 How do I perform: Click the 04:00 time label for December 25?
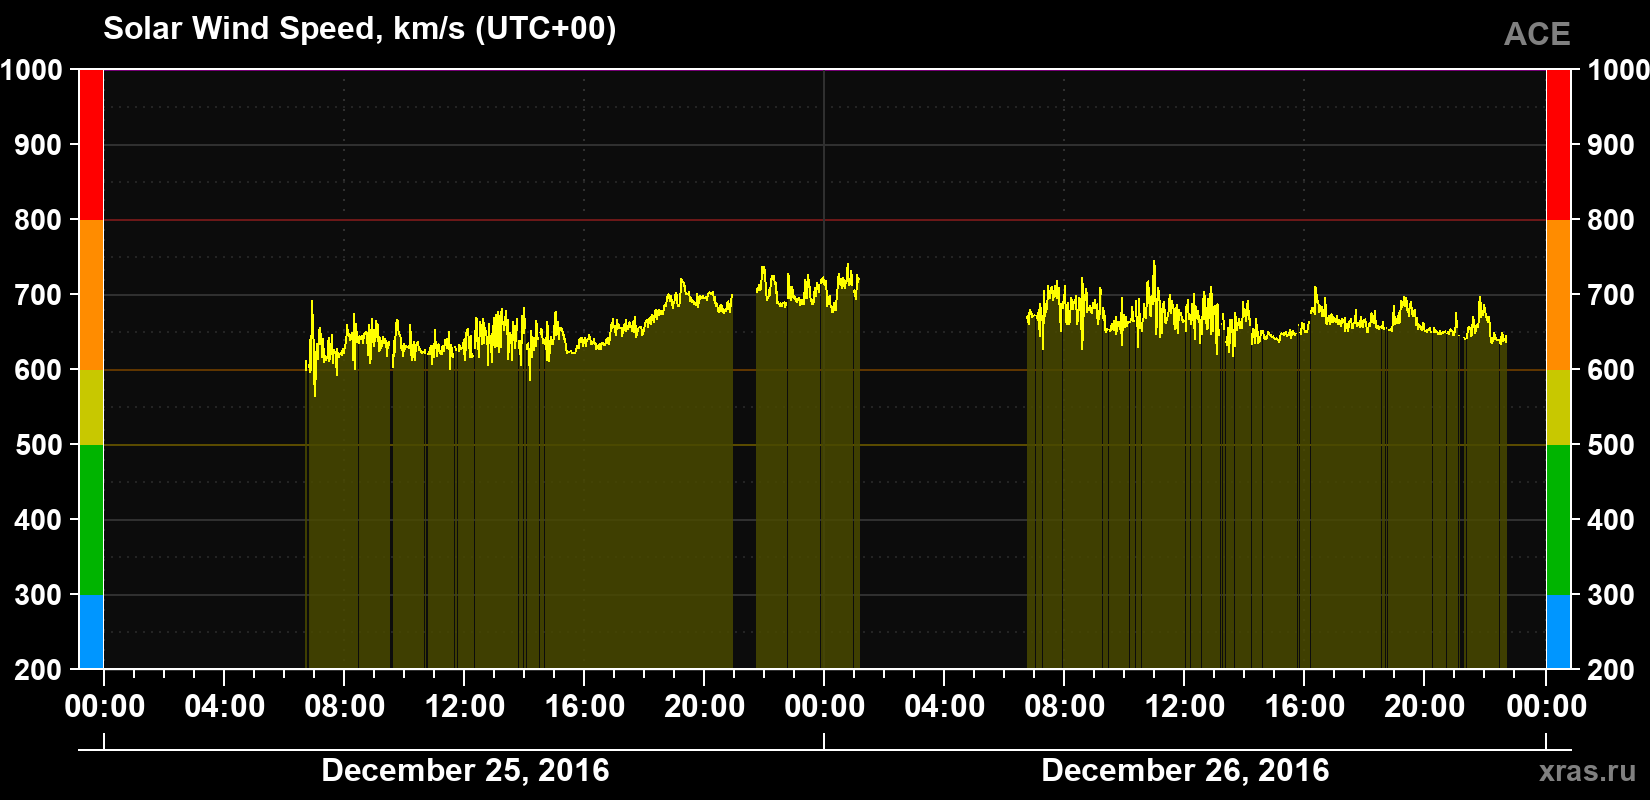click(225, 707)
